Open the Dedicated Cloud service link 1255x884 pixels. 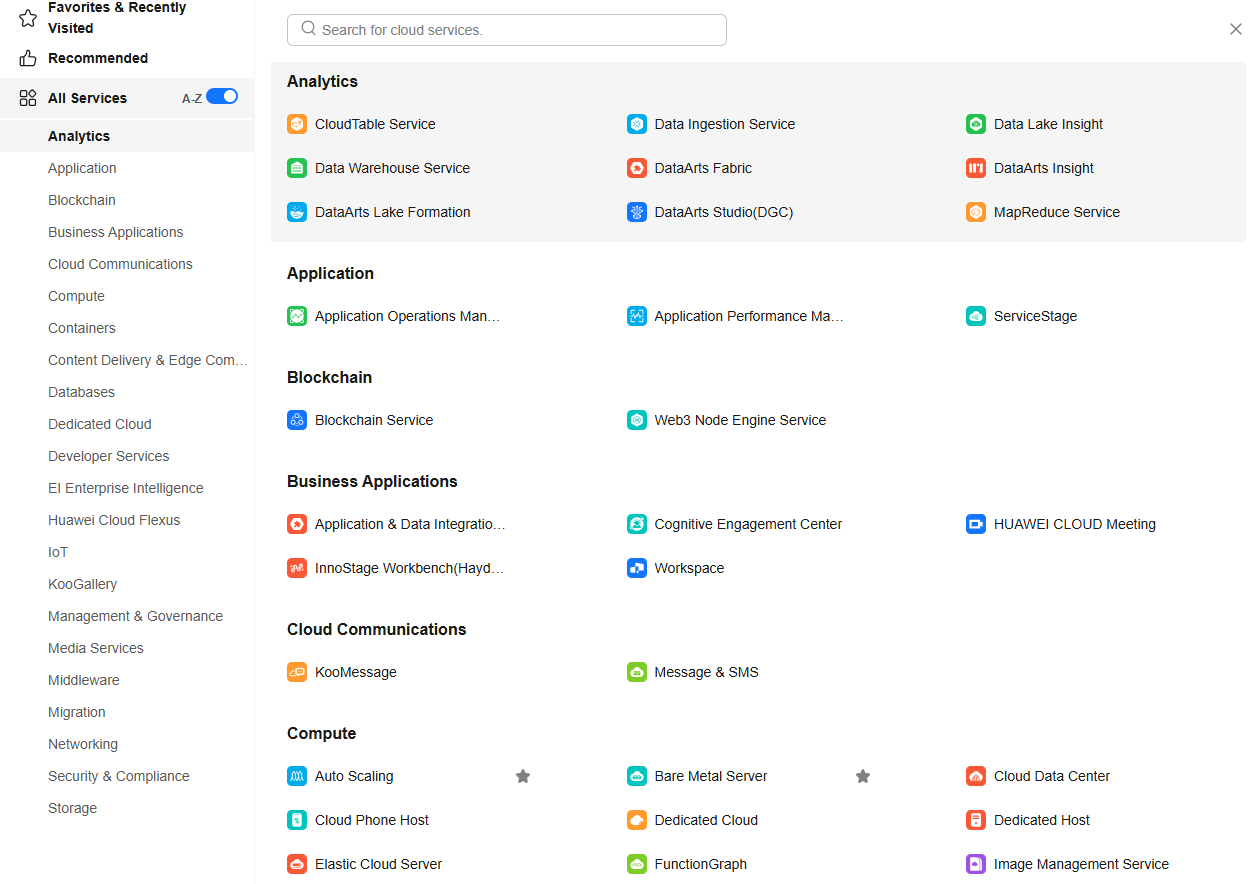pyautogui.click(x=706, y=820)
